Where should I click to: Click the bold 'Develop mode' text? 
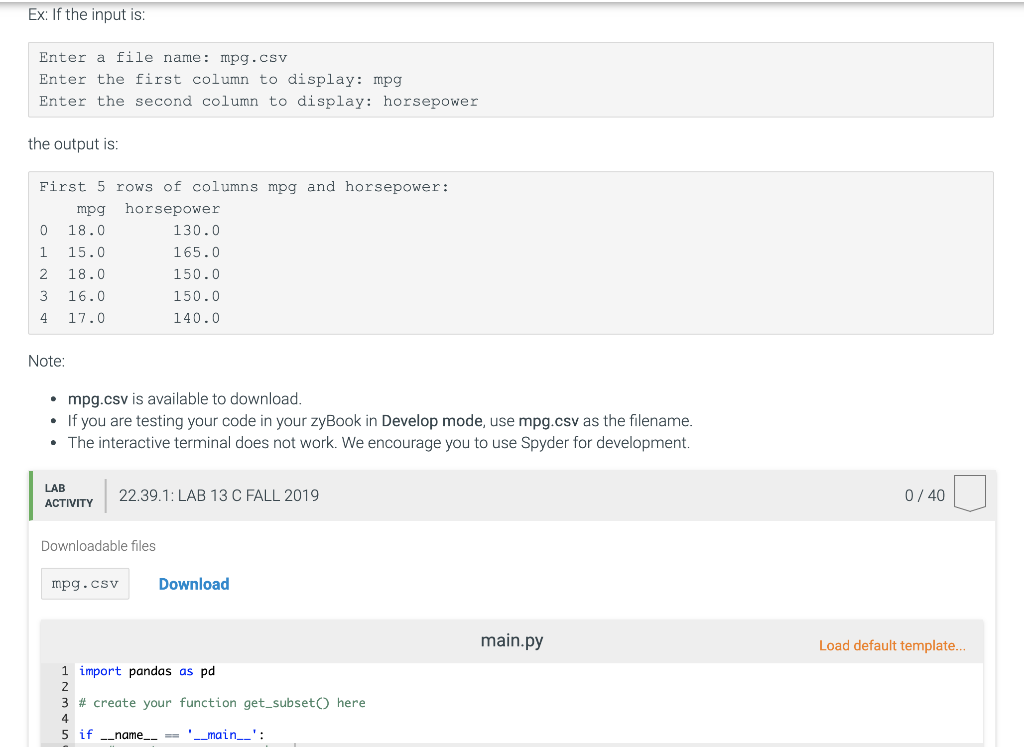click(432, 421)
